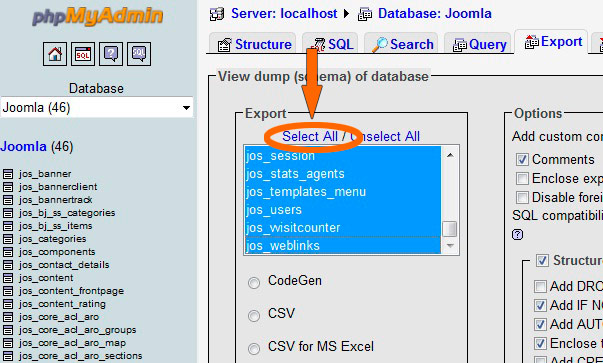Click the database icon in breadcrumb
603x363 pixels.
(x=365, y=14)
